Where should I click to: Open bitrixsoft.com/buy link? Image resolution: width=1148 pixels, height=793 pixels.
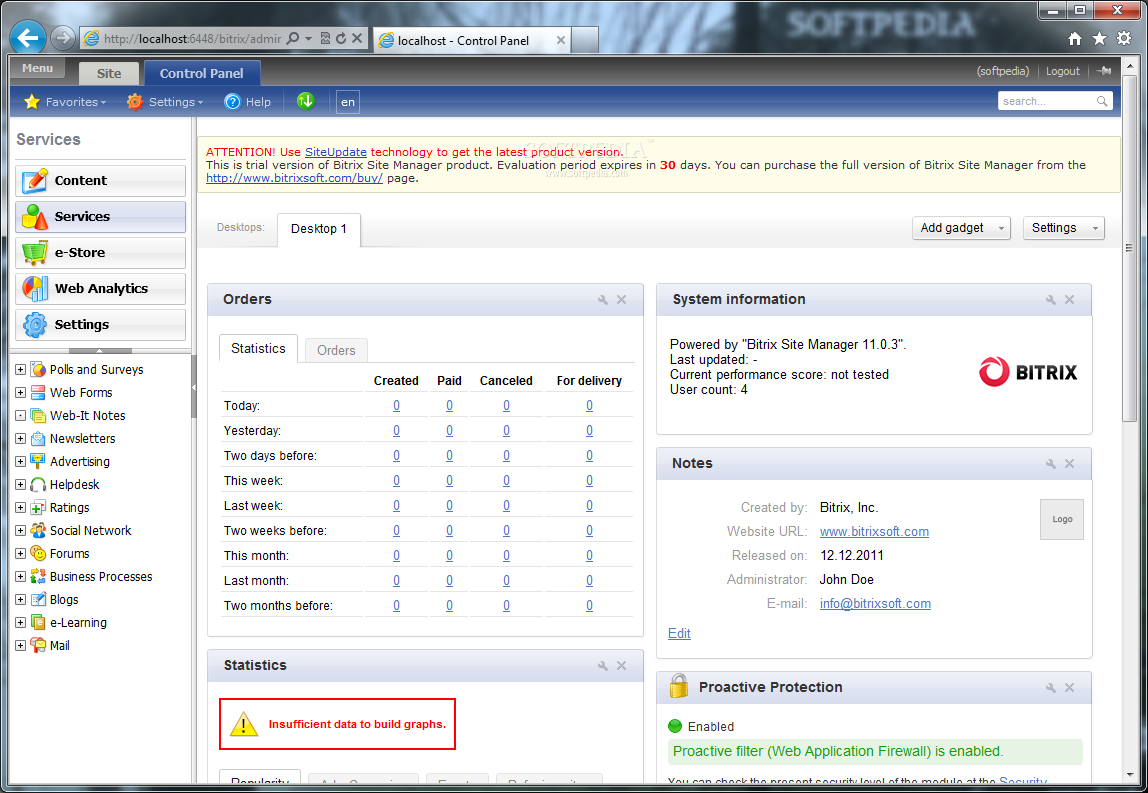pyautogui.click(x=294, y=178)
